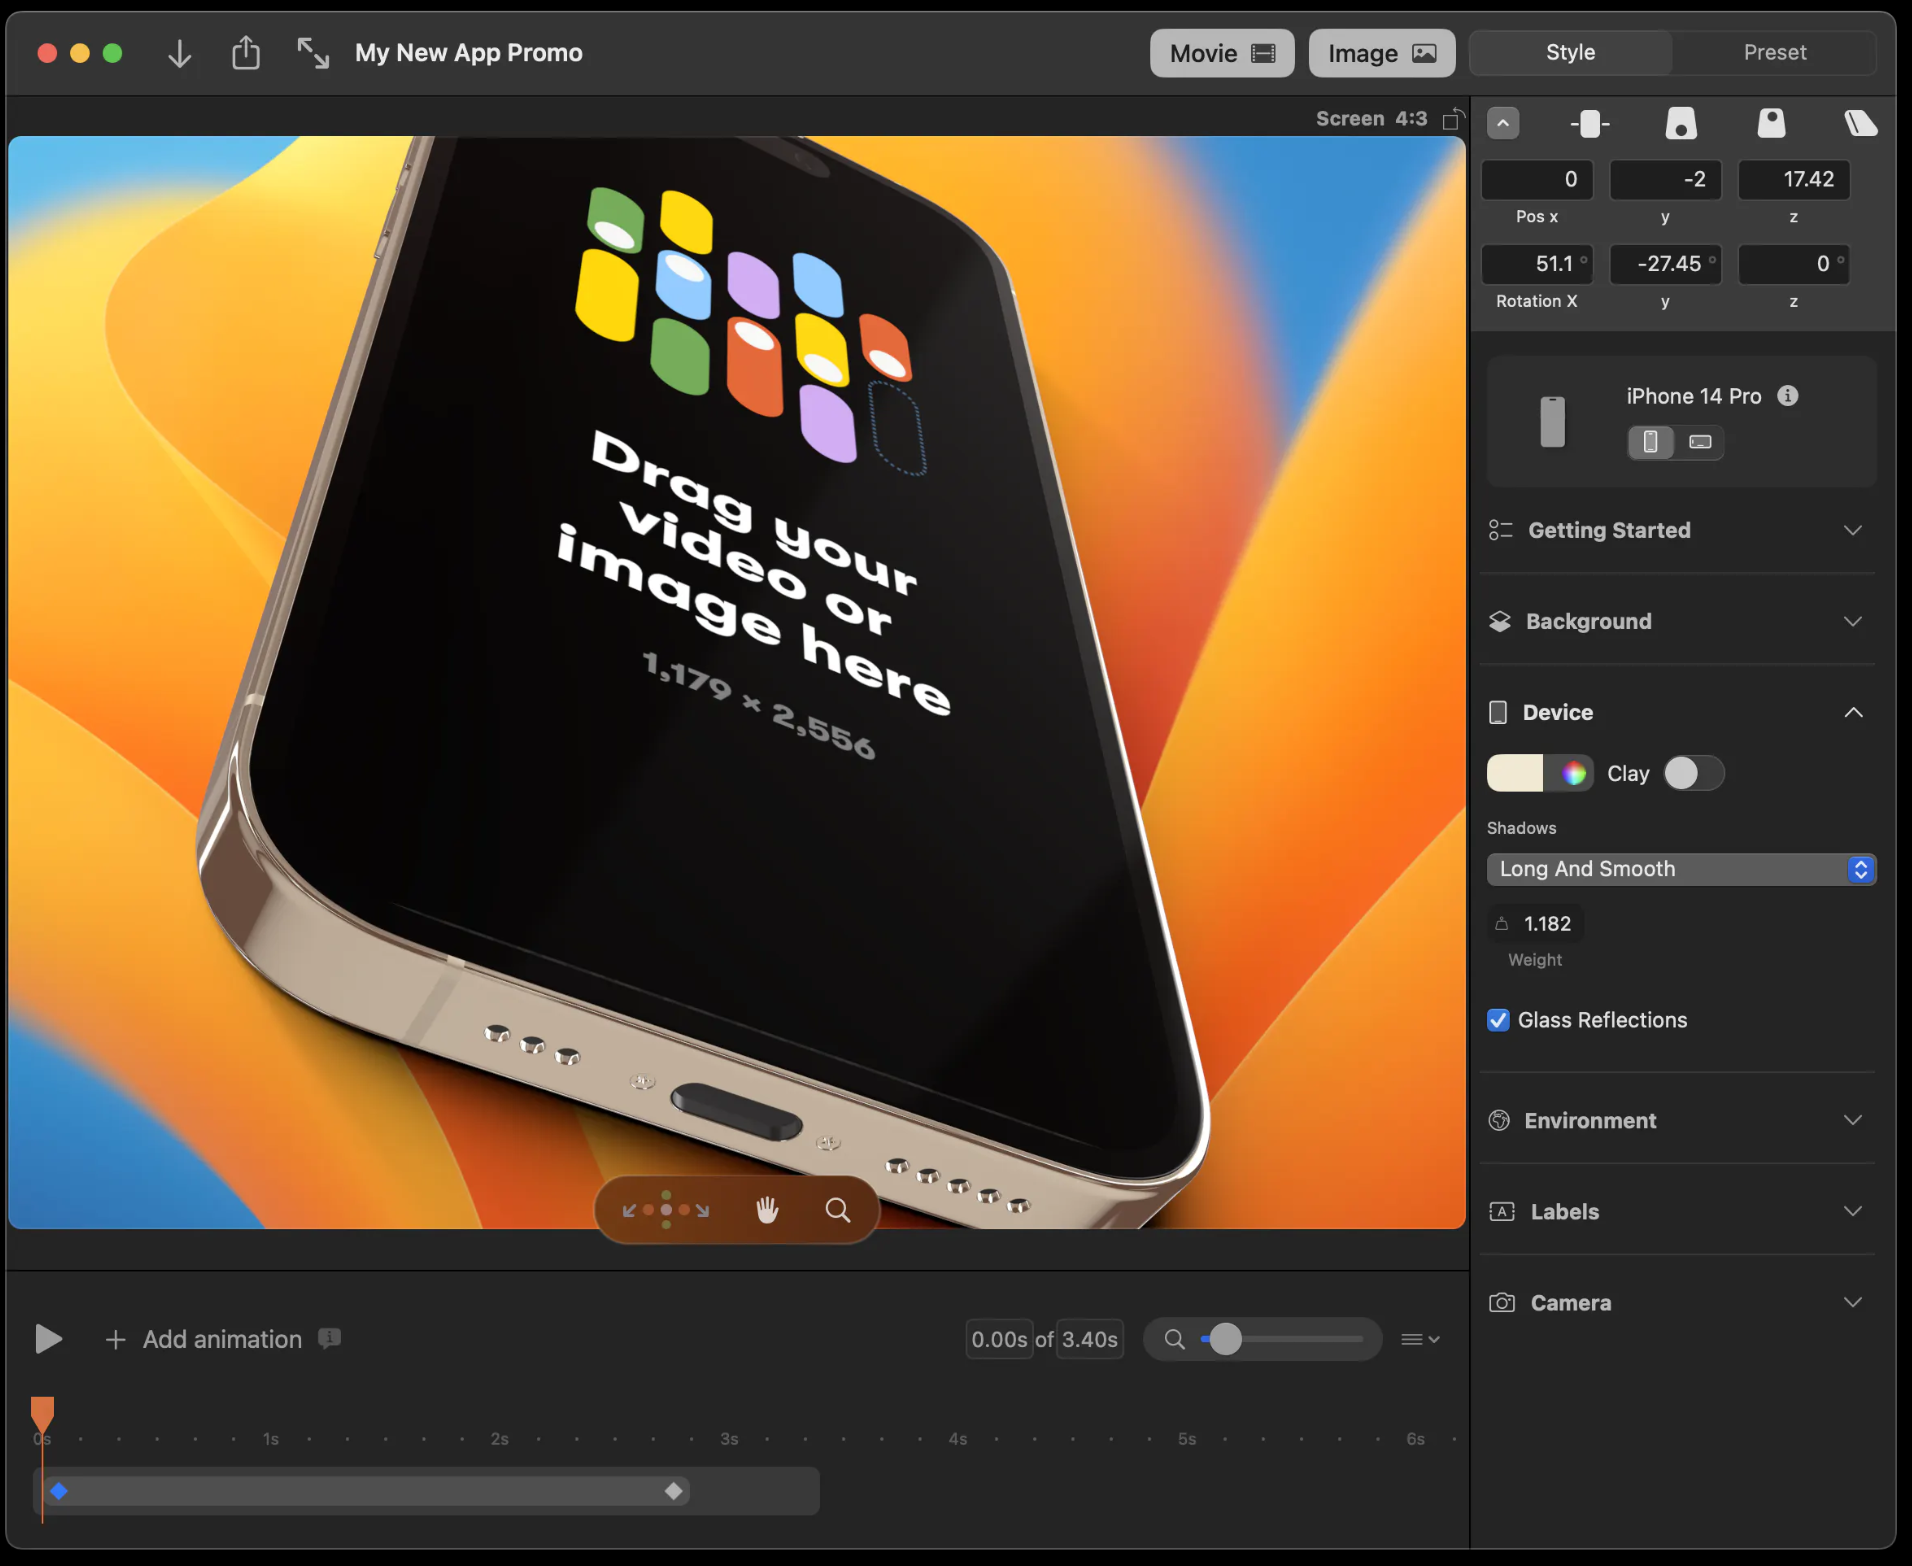The height and width of the screenshot is (1566, 1912).
Task: Switch to the Style tab
Action: 1570,52
